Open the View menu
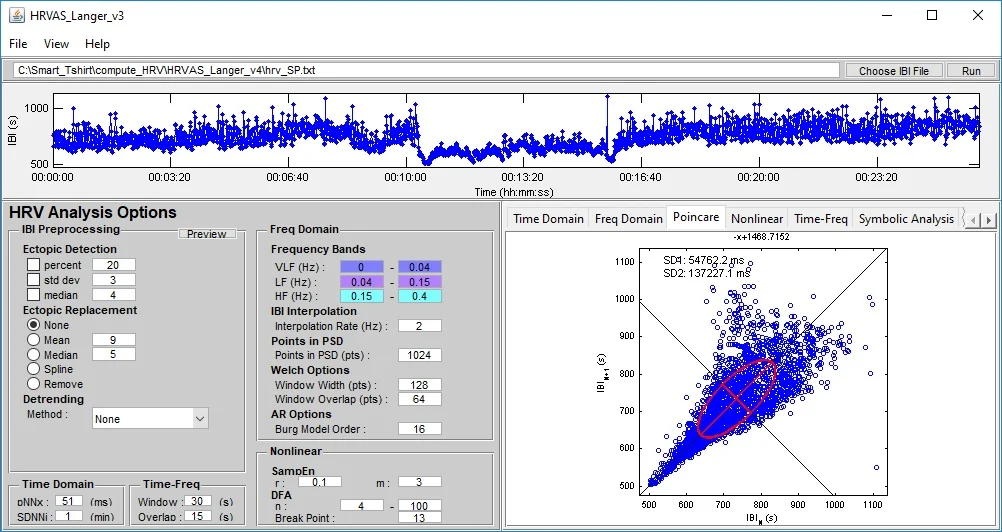 pos(56,44)
